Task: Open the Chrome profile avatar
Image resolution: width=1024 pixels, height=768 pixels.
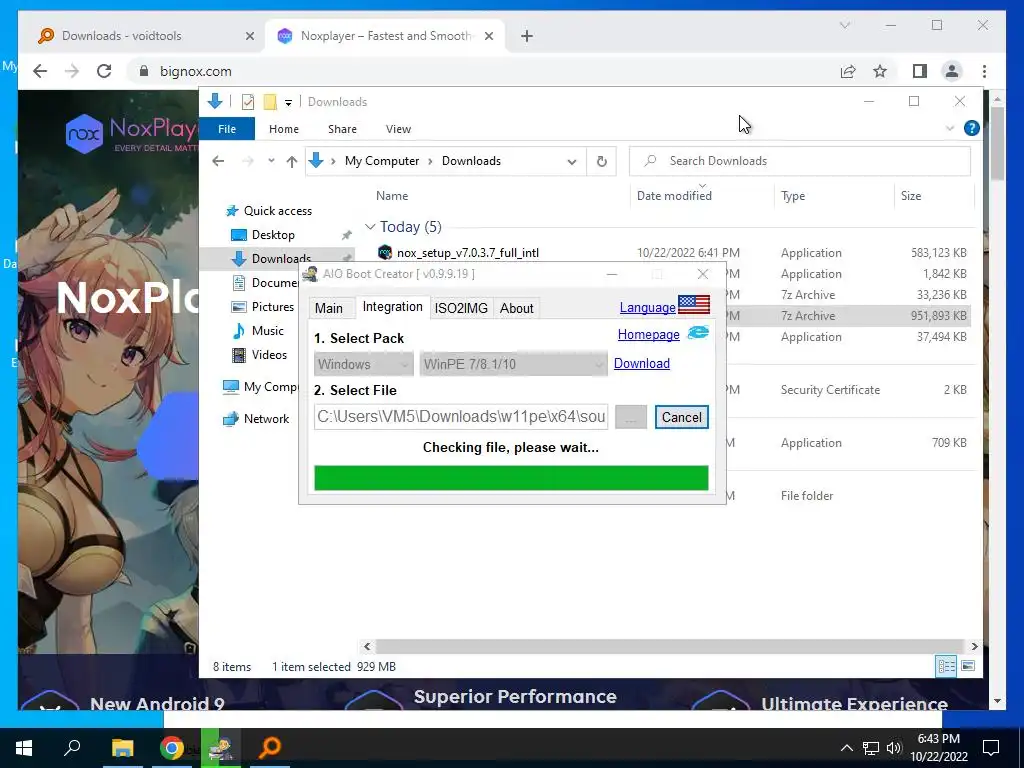Action: 952,71
